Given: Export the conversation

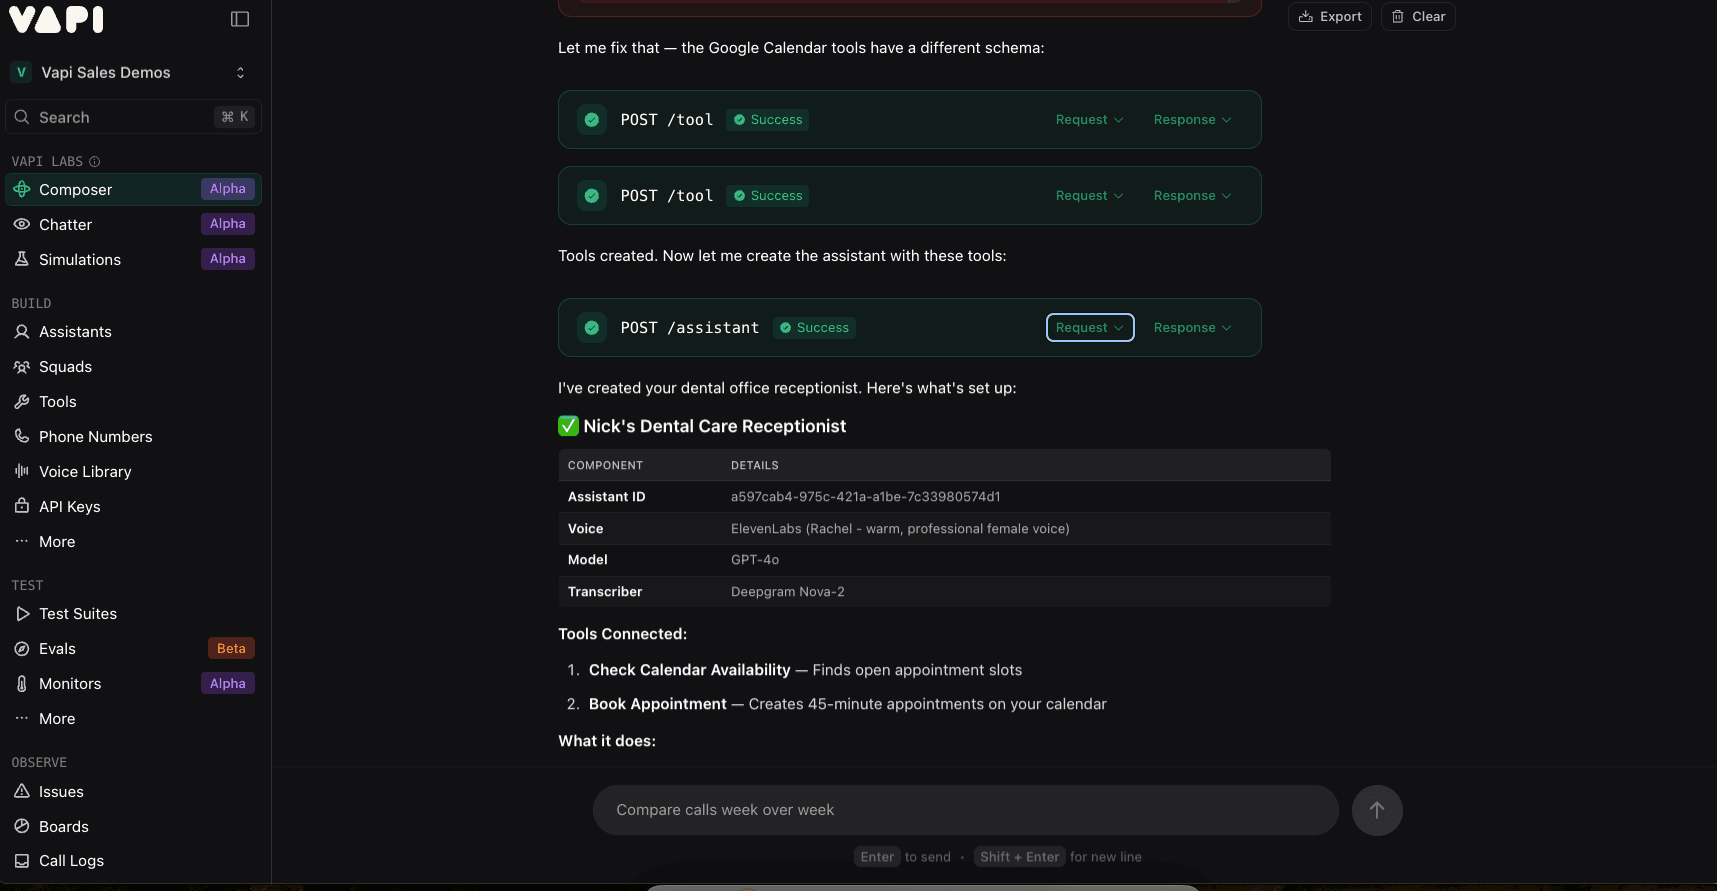Looking at the screenshot, I should [x=1330, y=17].
